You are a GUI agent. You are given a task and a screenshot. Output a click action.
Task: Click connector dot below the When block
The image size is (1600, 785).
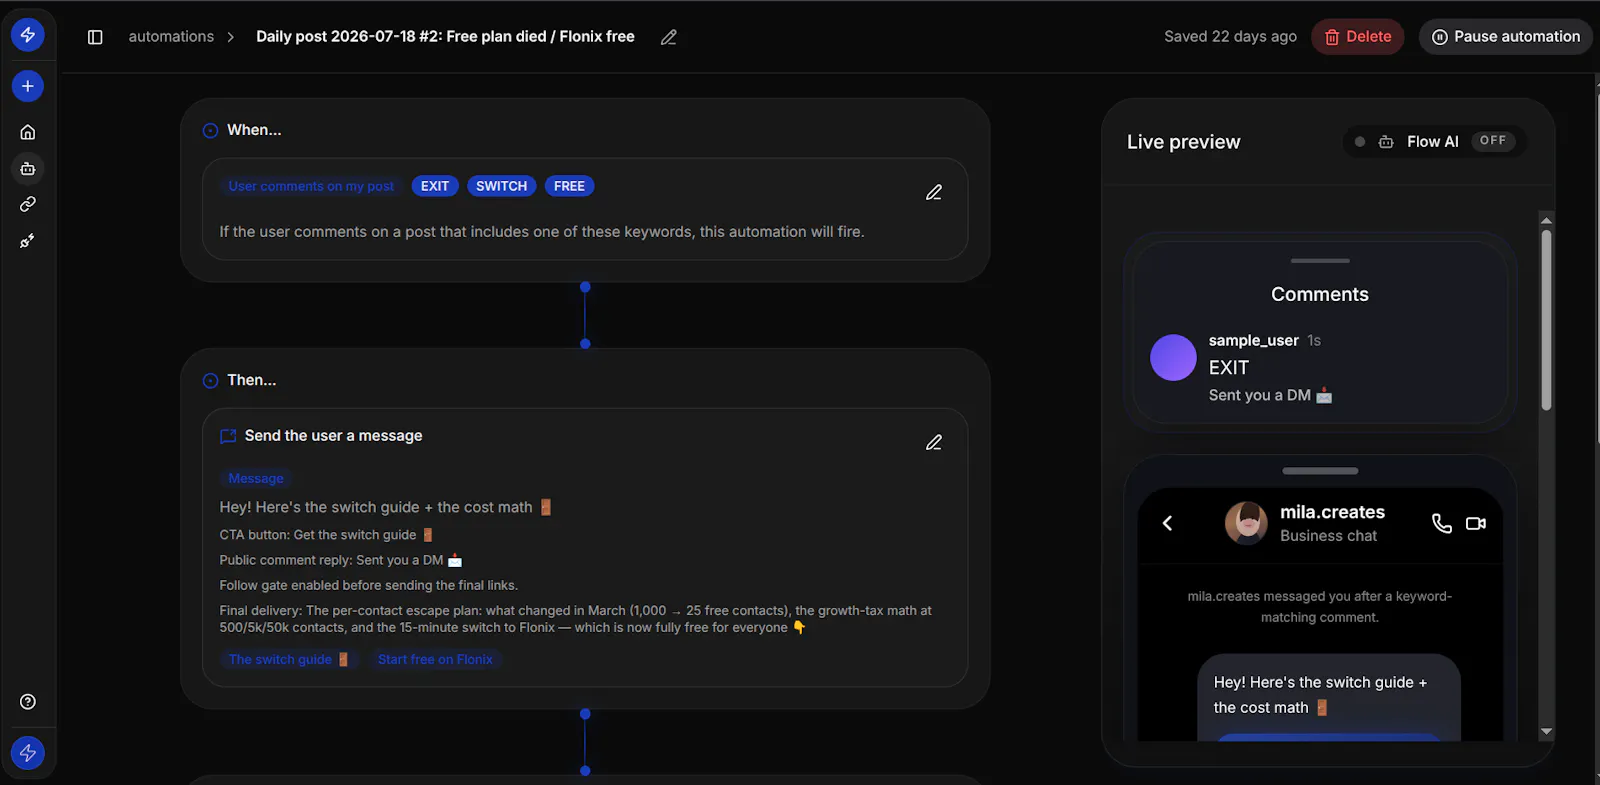tap(585, 287)
